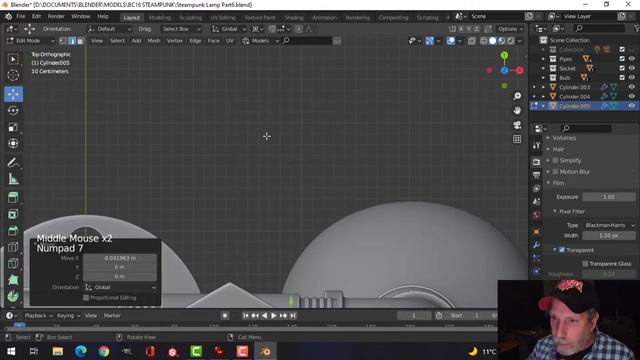Open the Edit Mode dropdown

(30, 41)
